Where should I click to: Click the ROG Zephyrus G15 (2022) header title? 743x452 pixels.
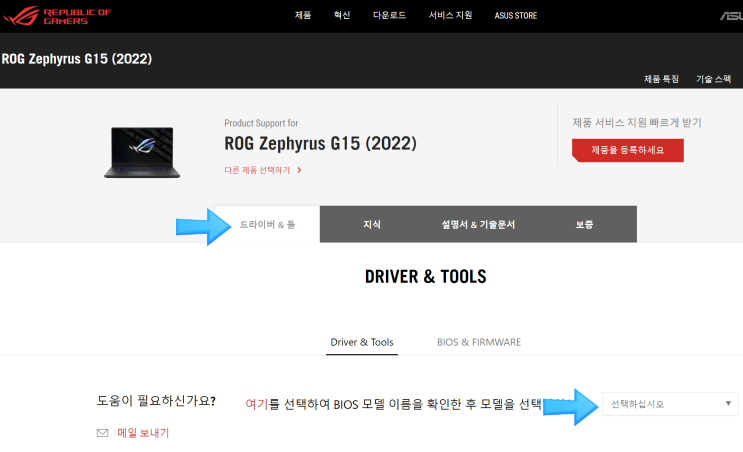[x=76, y=59]
